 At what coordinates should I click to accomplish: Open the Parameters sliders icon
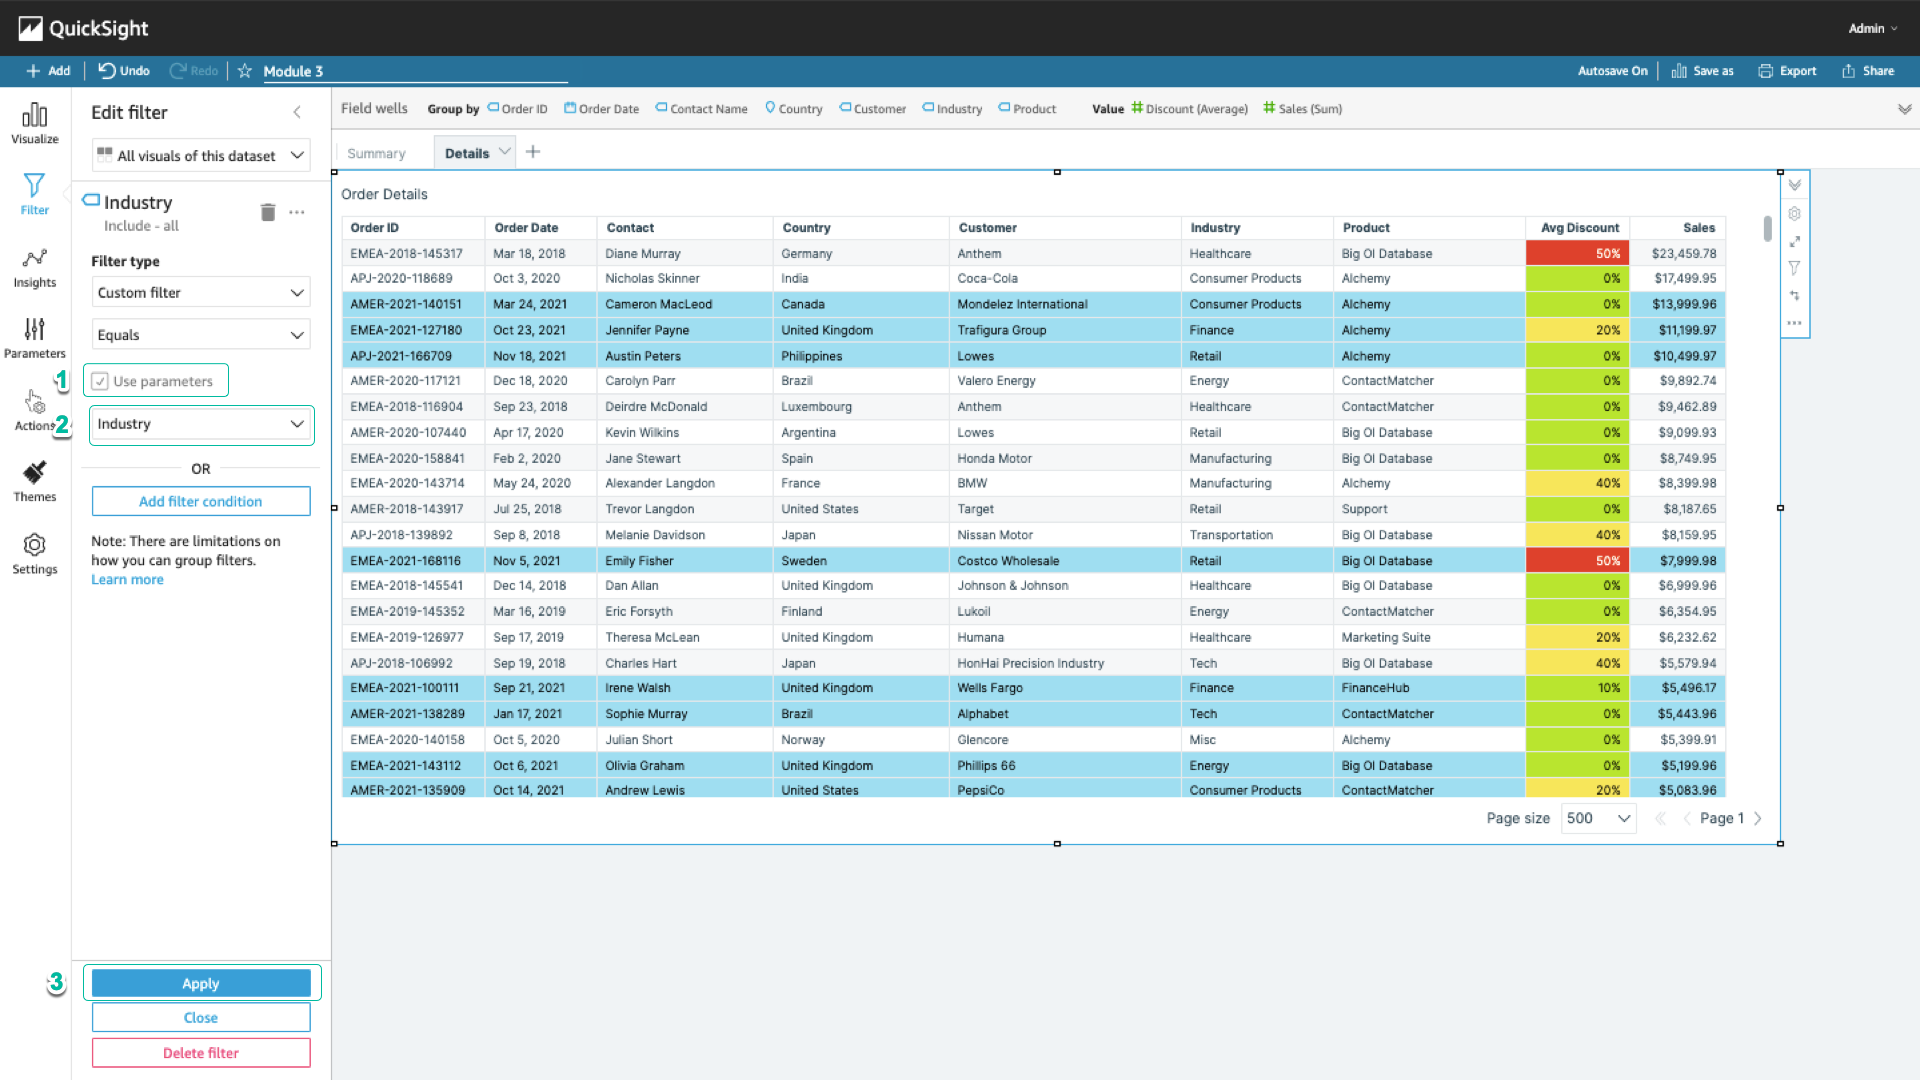(x=34, y=329)
